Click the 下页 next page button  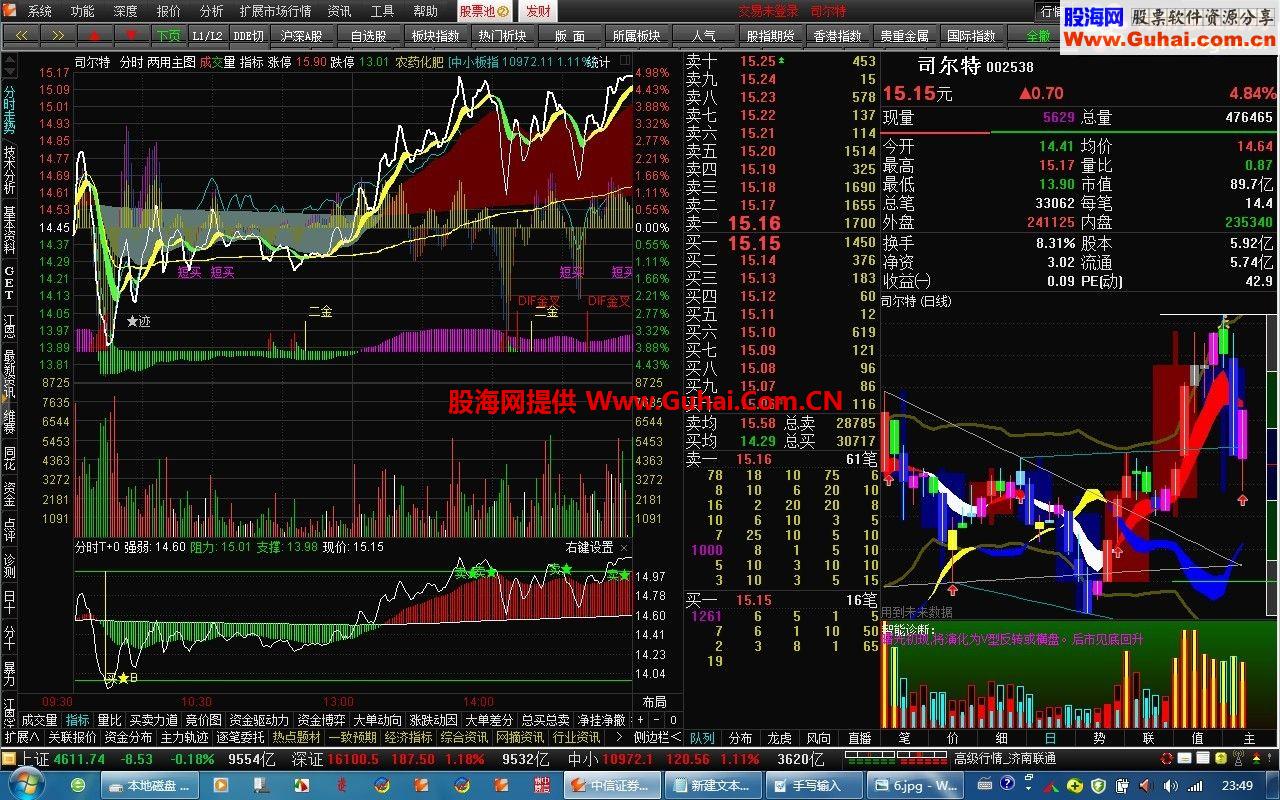click(168, 35)
